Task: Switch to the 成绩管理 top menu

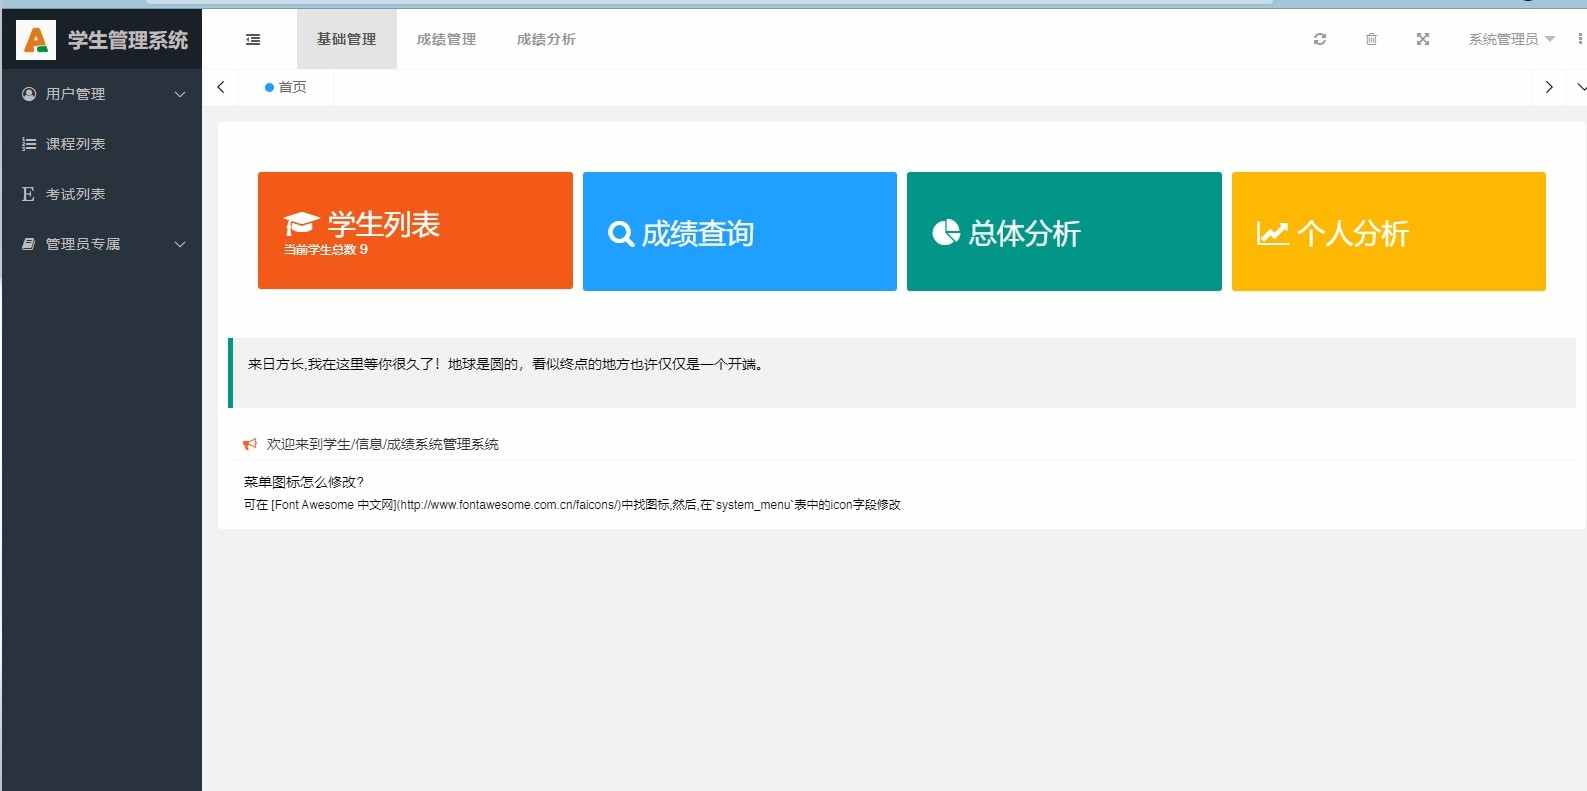Action: pos(446,39)
